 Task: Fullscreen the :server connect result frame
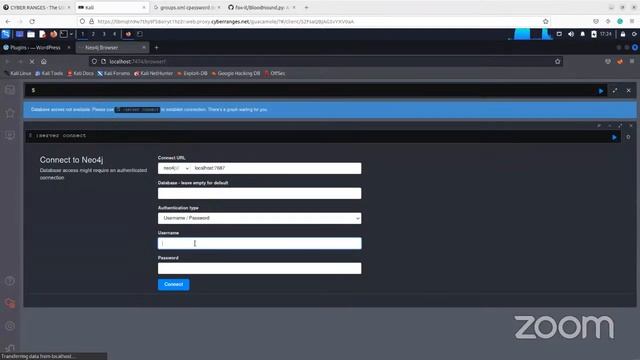(620, 126)
